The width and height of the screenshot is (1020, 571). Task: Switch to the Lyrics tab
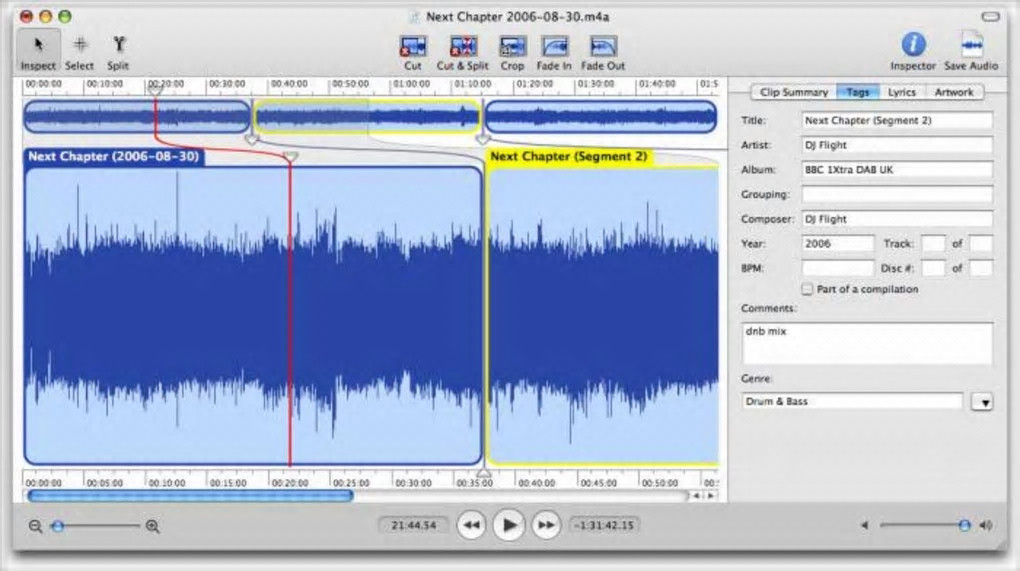click(901, 92)
